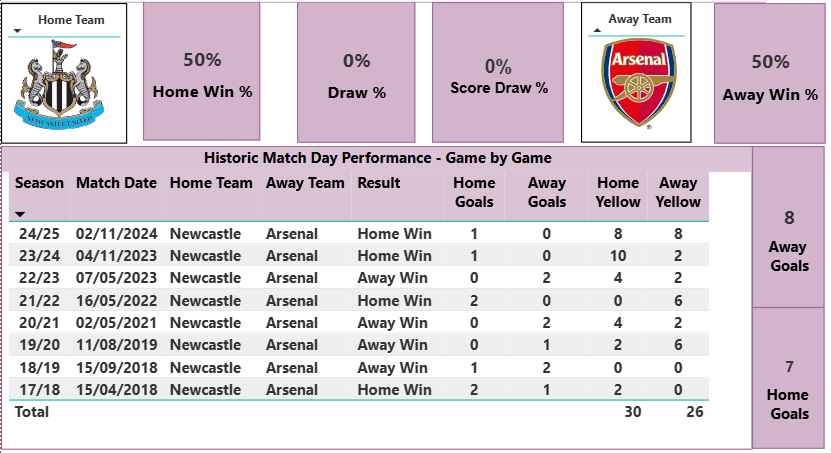Select the Home Win % card
Screen dimensions: 831x453
pos(202,74)
